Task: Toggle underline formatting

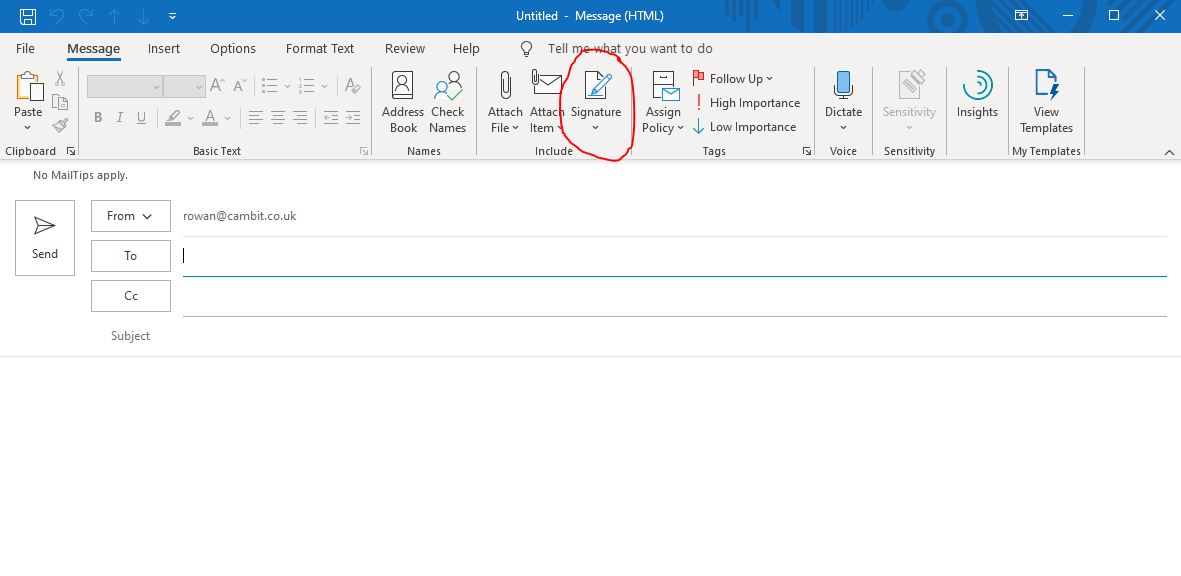Action: [x=141, y=117]
